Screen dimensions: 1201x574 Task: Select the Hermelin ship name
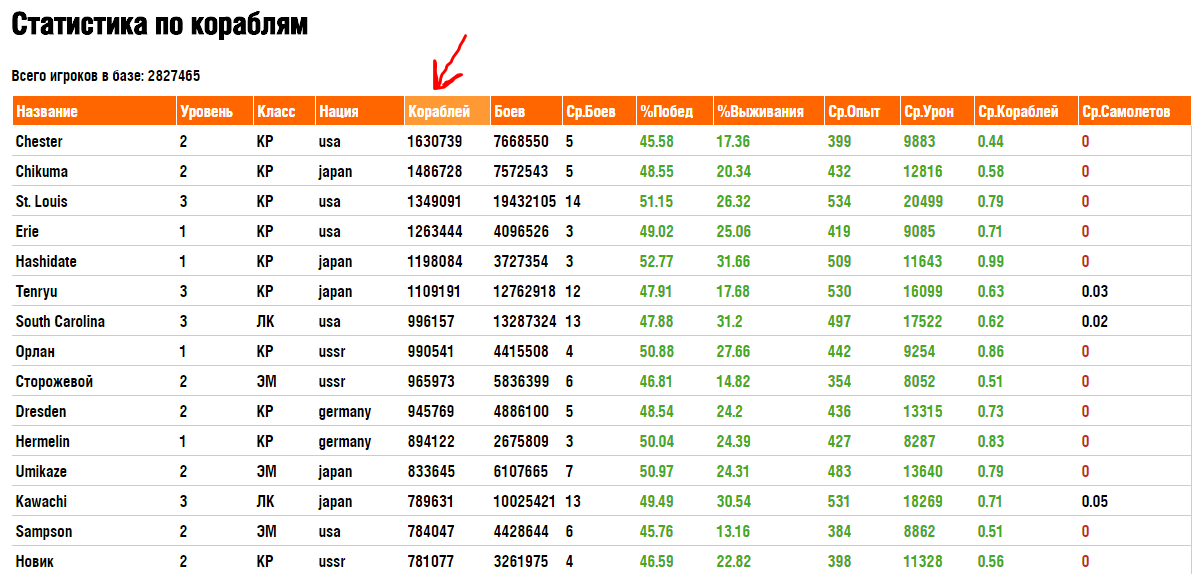coord(43,441)
